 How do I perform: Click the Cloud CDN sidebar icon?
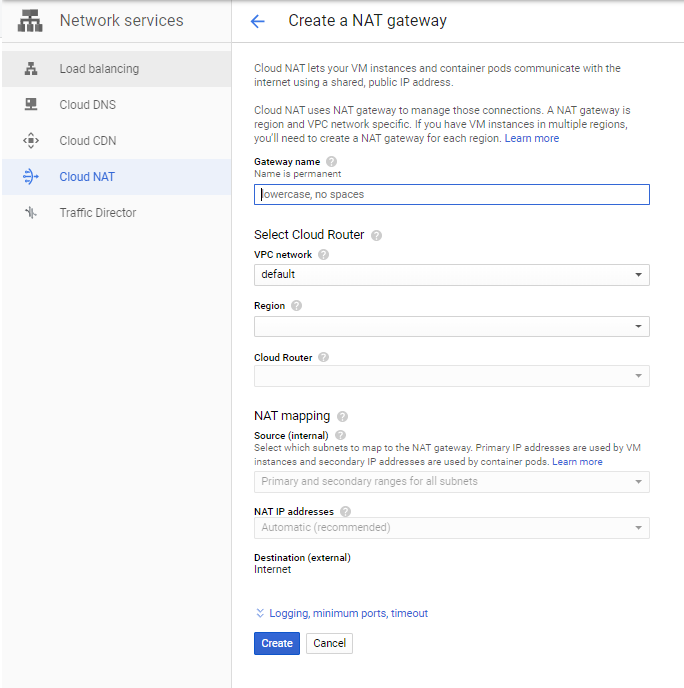[x=31, y=140]
